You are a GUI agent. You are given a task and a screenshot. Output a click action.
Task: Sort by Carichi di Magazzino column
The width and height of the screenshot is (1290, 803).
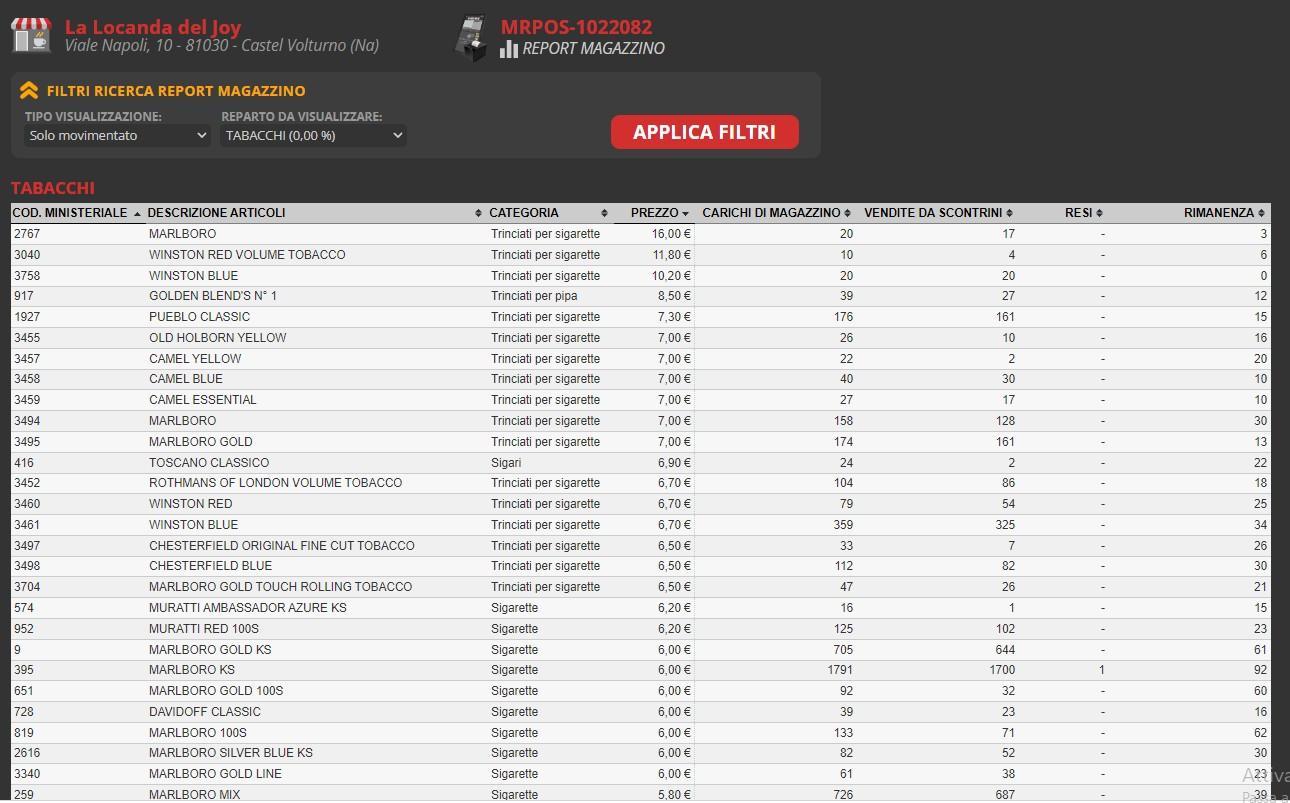(776, 213)
